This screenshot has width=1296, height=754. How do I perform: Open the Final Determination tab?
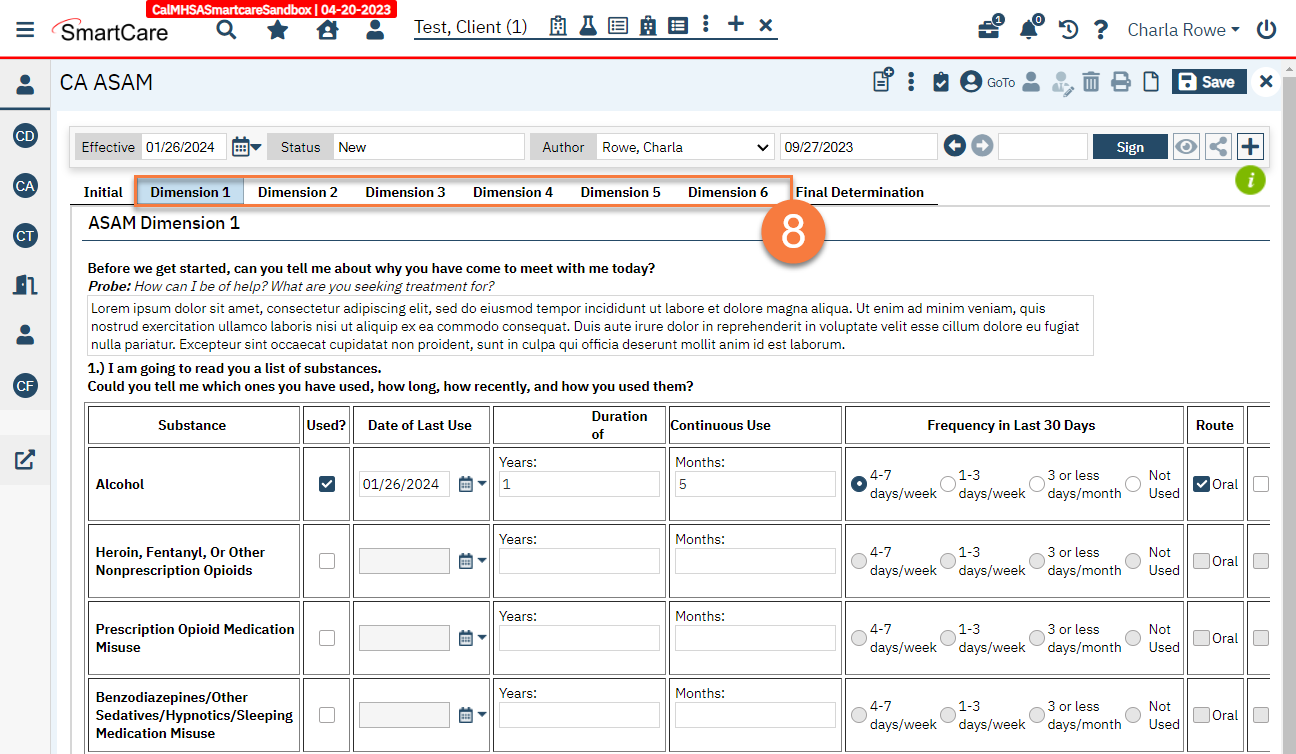point(859,192)
